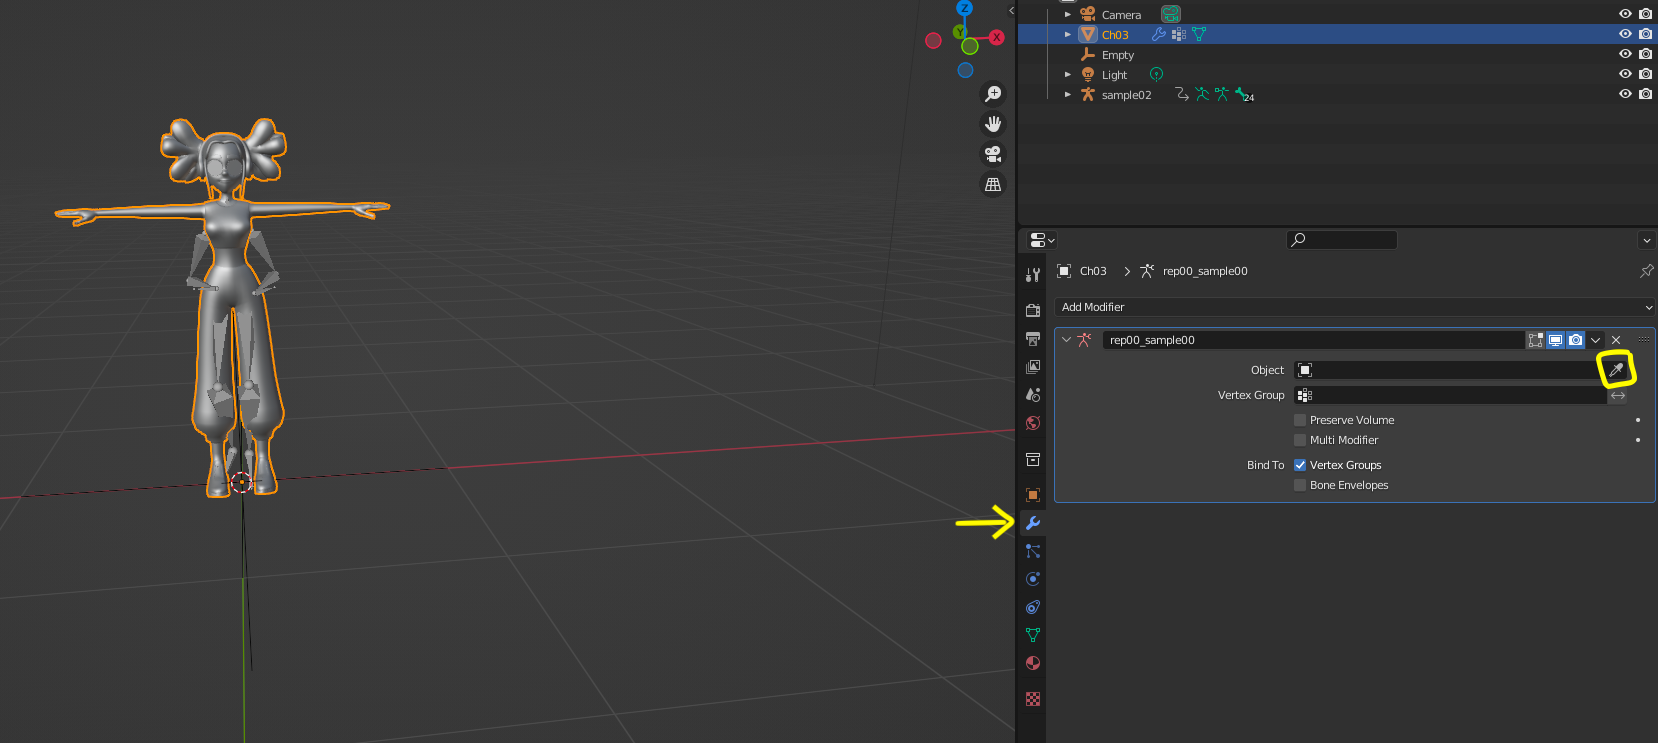Hide the Ch03 object in viewport
Image resolution: width=1658 pixels, height=743 pixels.
click(1625, 34)
